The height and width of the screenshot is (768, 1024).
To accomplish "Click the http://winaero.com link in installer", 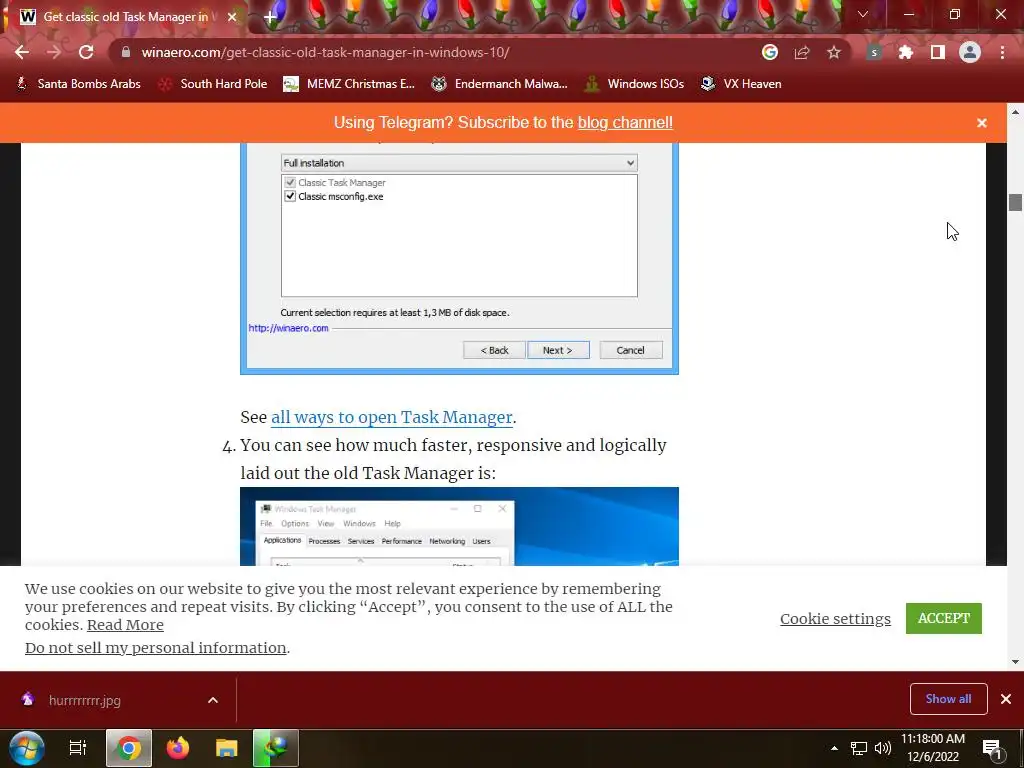I will coord(288,328).
